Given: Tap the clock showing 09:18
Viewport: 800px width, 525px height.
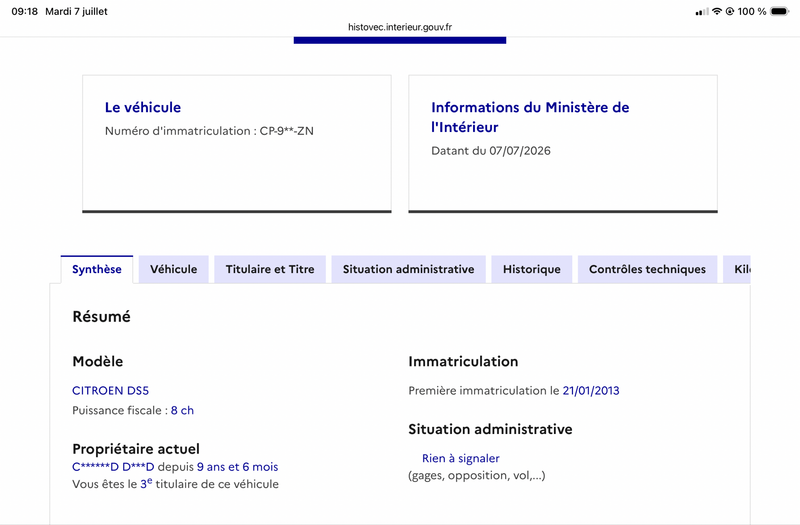Looking at the screenshot, I should click(24, 11).
